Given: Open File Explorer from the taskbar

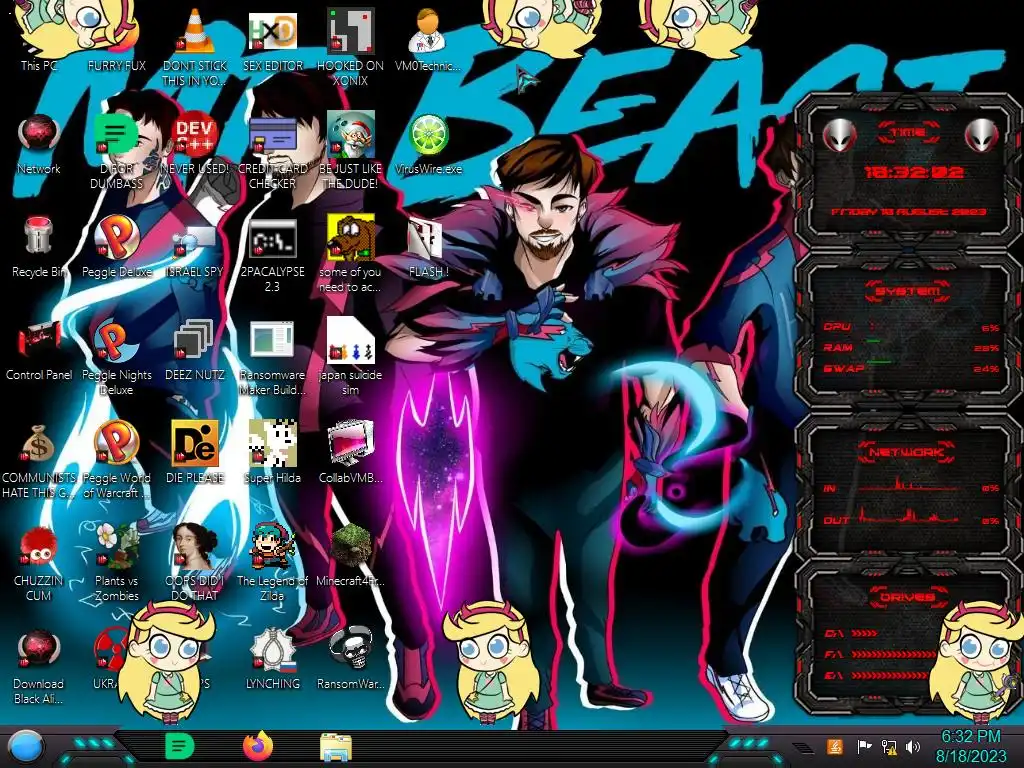Looking at the screenshot, I should (336, 747).
